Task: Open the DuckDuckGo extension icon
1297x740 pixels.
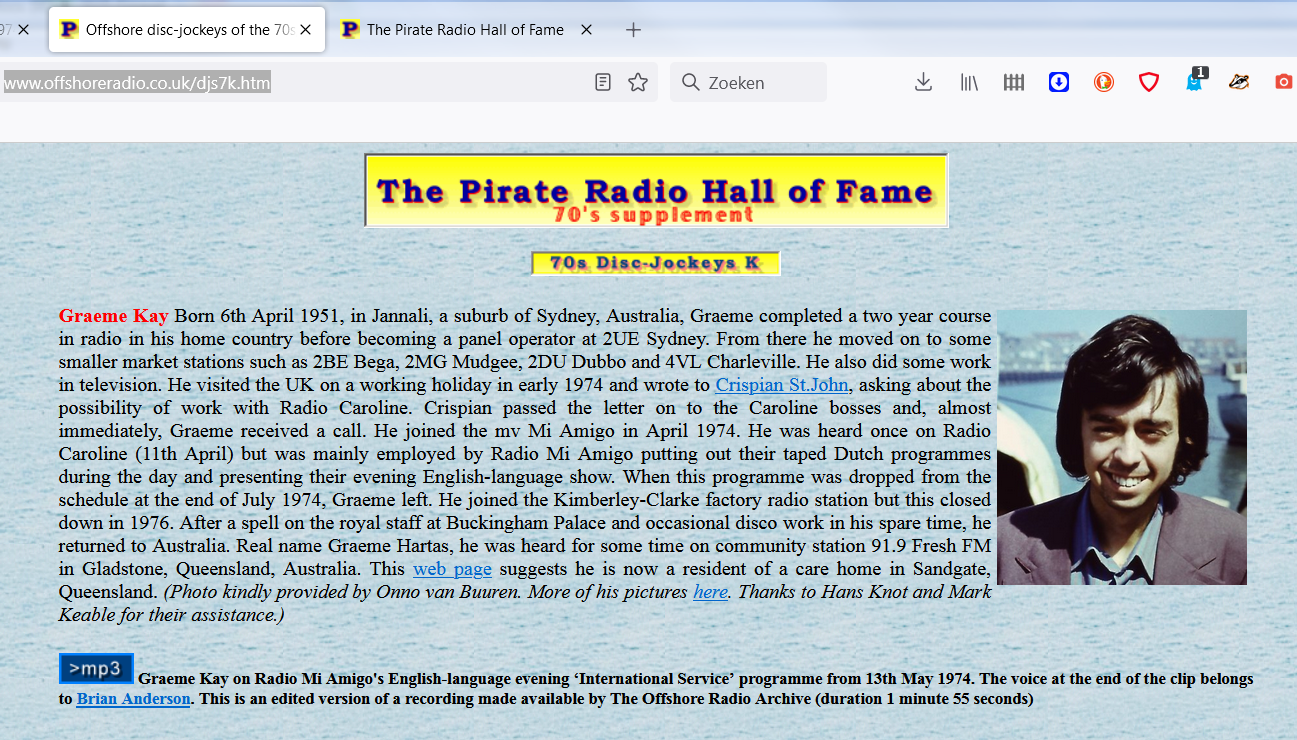Action: coord(1104,82)
